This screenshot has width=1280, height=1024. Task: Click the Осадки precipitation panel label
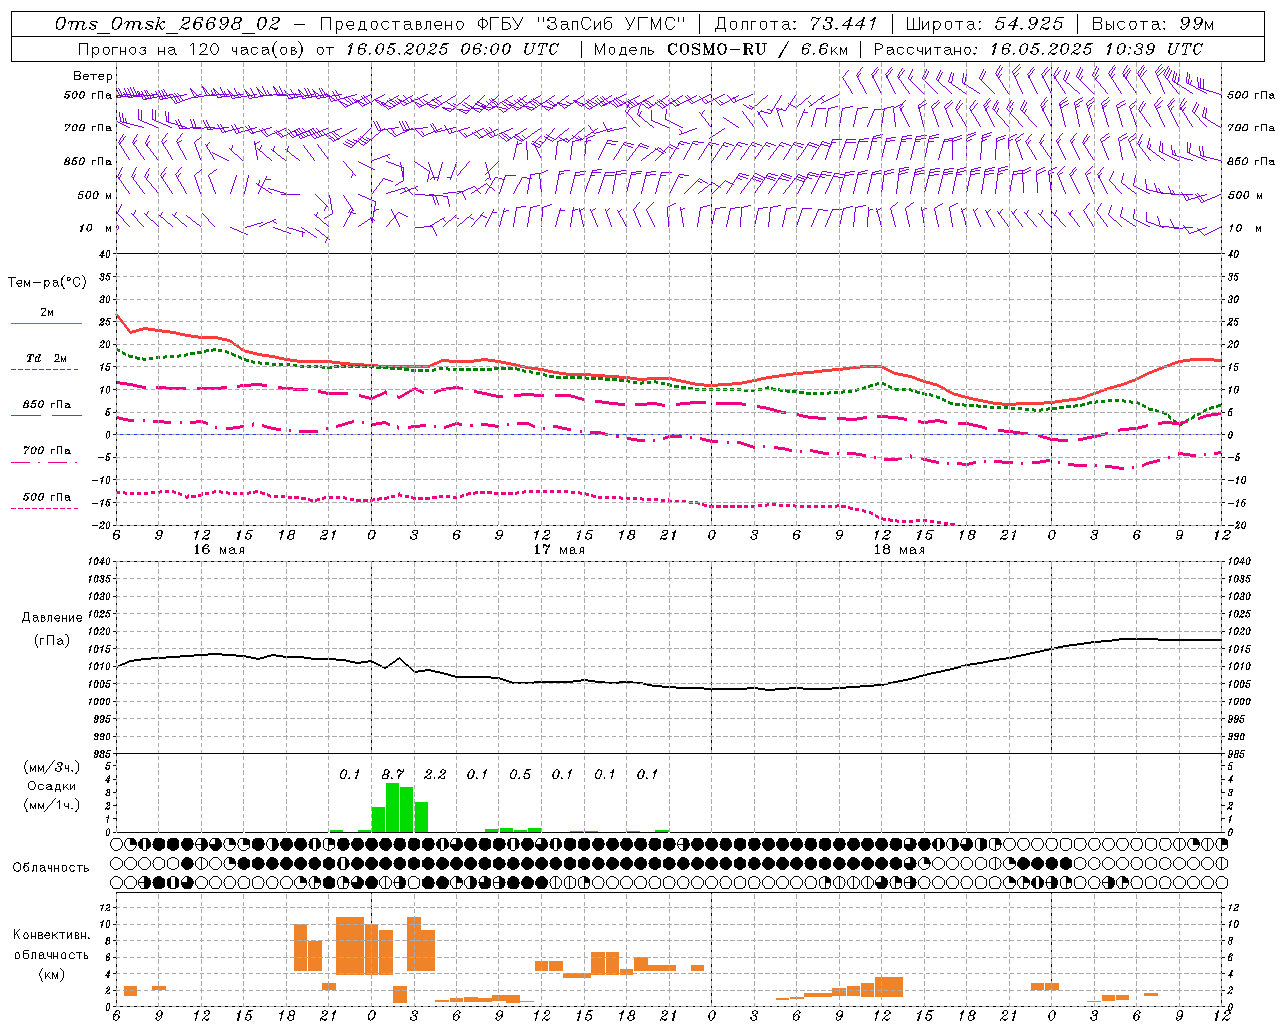[x=51, y=786]
